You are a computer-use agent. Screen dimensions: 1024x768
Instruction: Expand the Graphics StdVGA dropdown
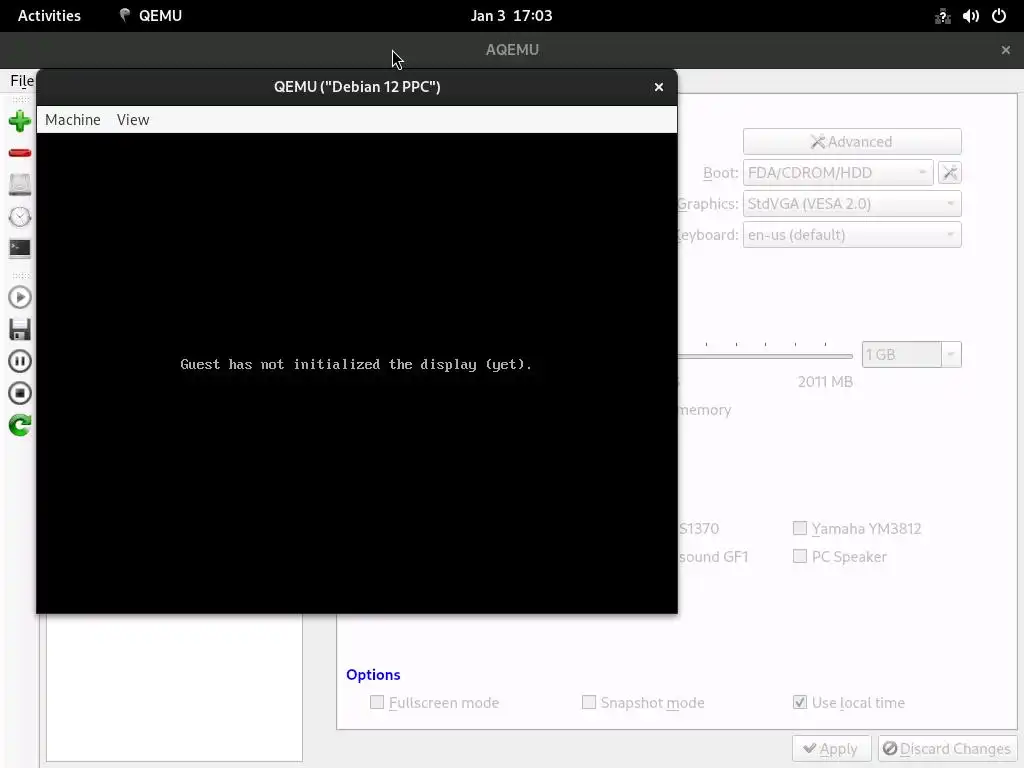click(x=852, y=204)
